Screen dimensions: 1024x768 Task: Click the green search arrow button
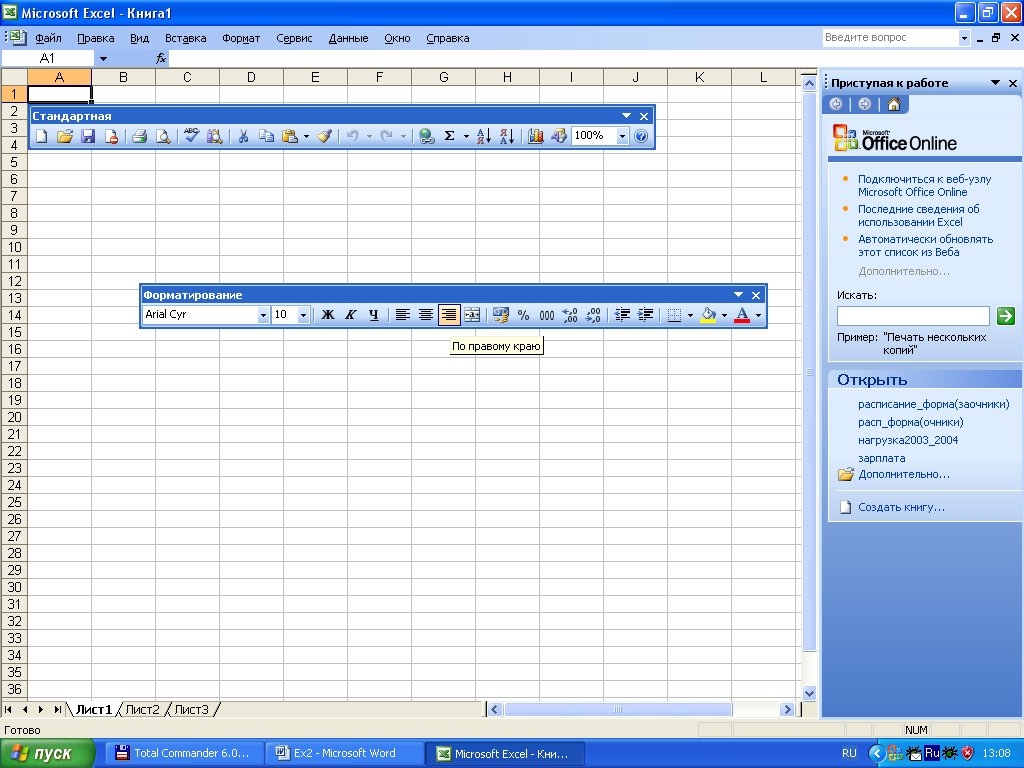(x=1006, y=316)
